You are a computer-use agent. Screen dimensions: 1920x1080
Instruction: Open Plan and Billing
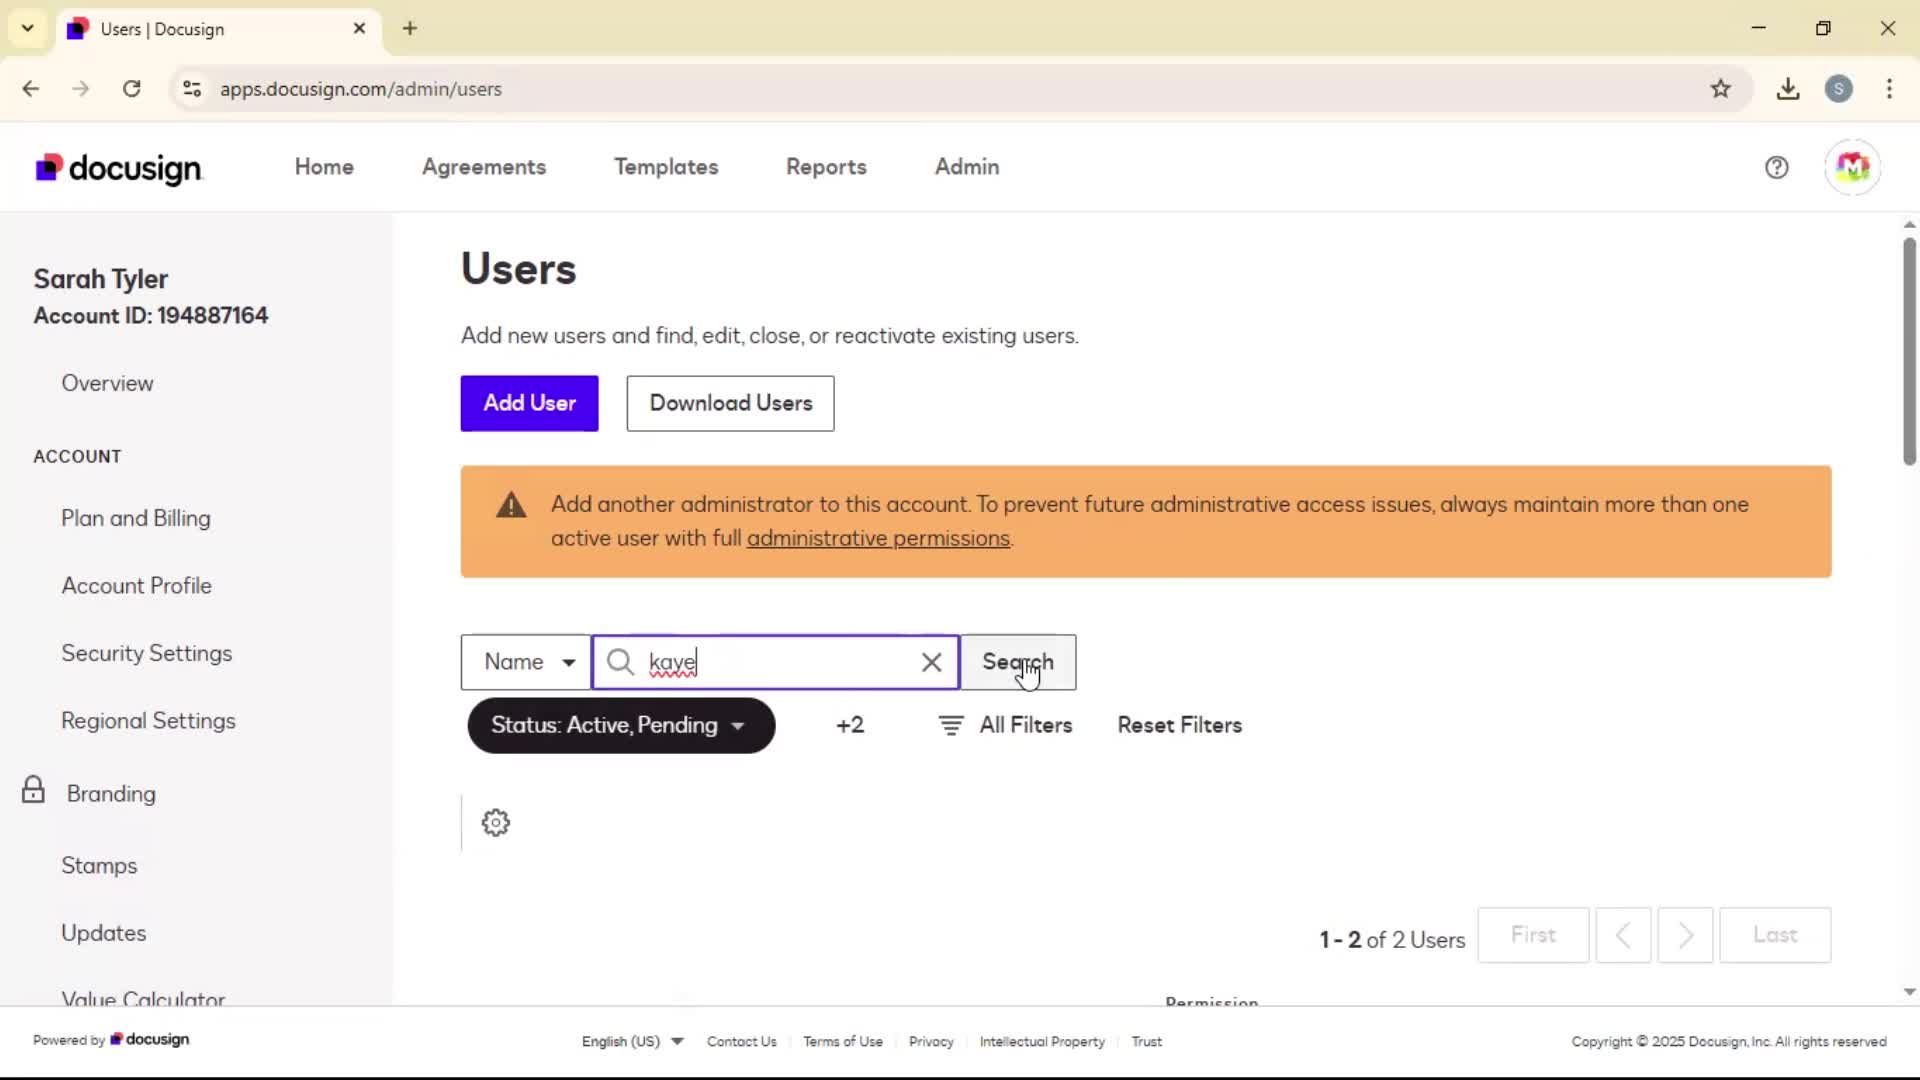pyautogui.click(x=136, y=518)
